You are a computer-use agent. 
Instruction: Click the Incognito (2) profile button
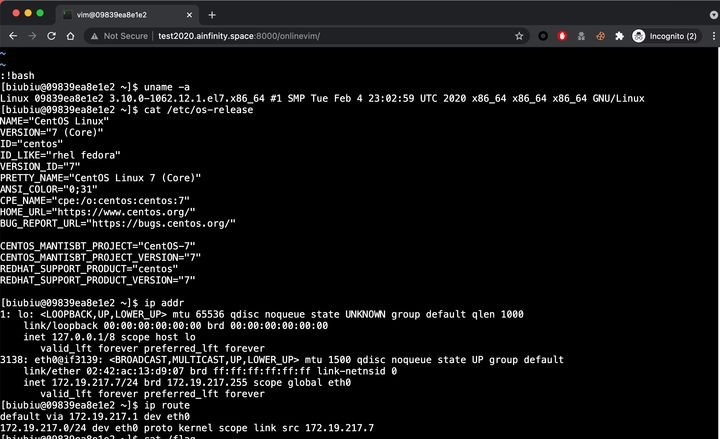665,36
